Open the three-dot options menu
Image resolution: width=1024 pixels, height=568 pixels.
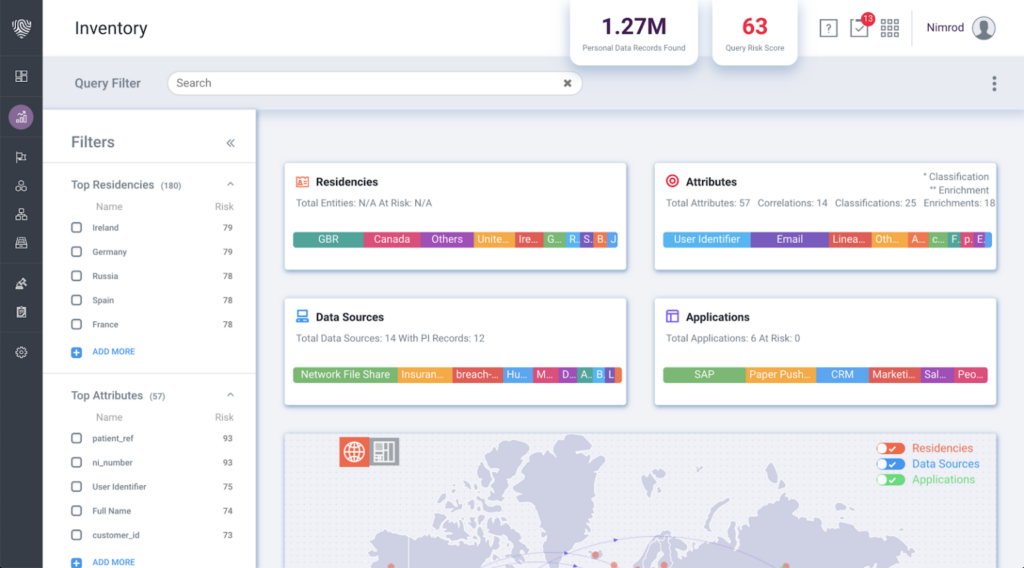click(x=993, y=84)
